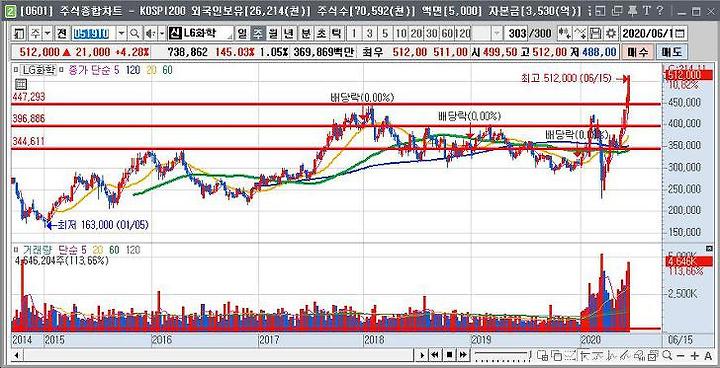
Task: Click the magnifier stock search icon
Action: [134, 34]
